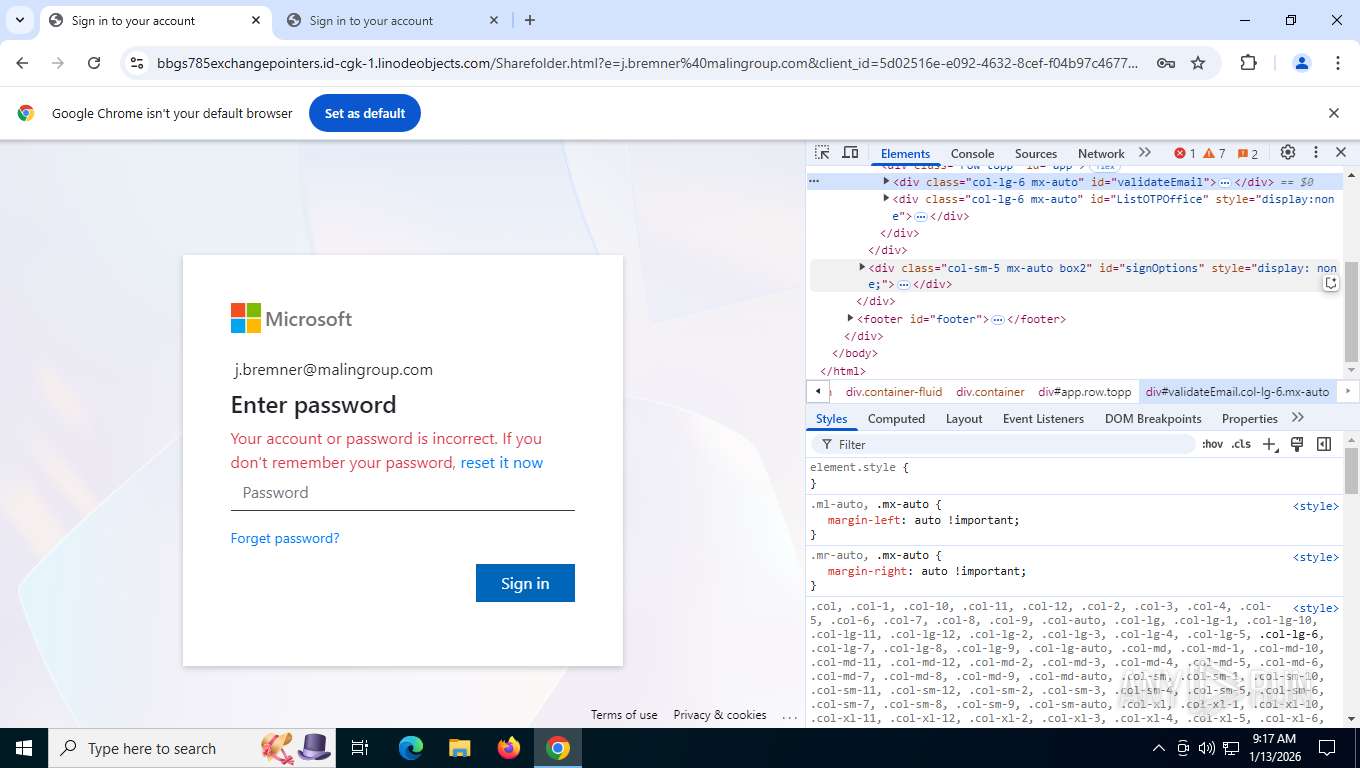Screen dimensions: 1360x768
Task: Click 'Set as default' browser button
Action: (365, 113)
